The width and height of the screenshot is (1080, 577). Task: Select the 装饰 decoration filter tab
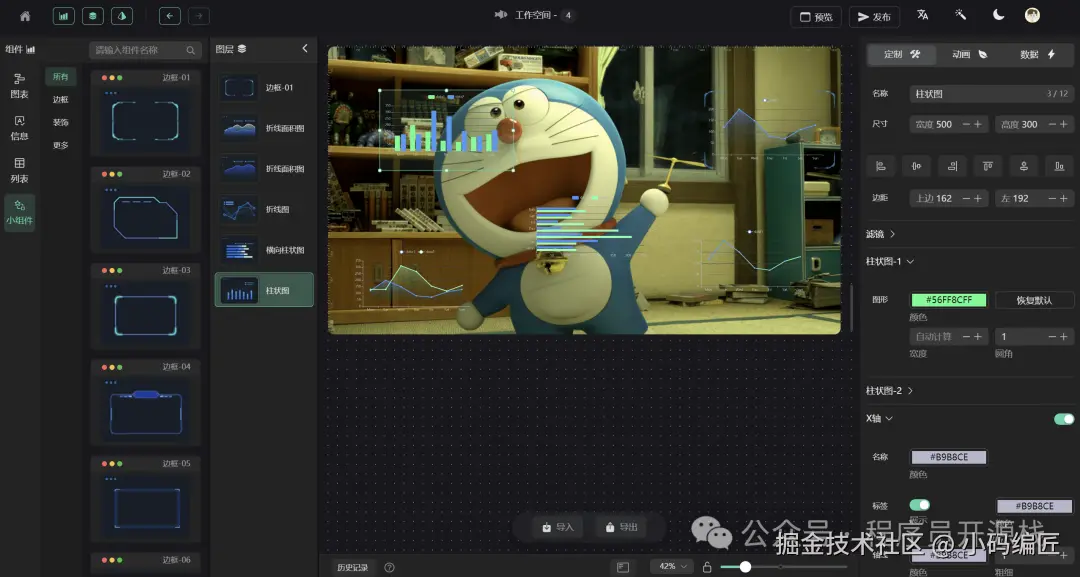pyautogui.click(x=61, y=123)
